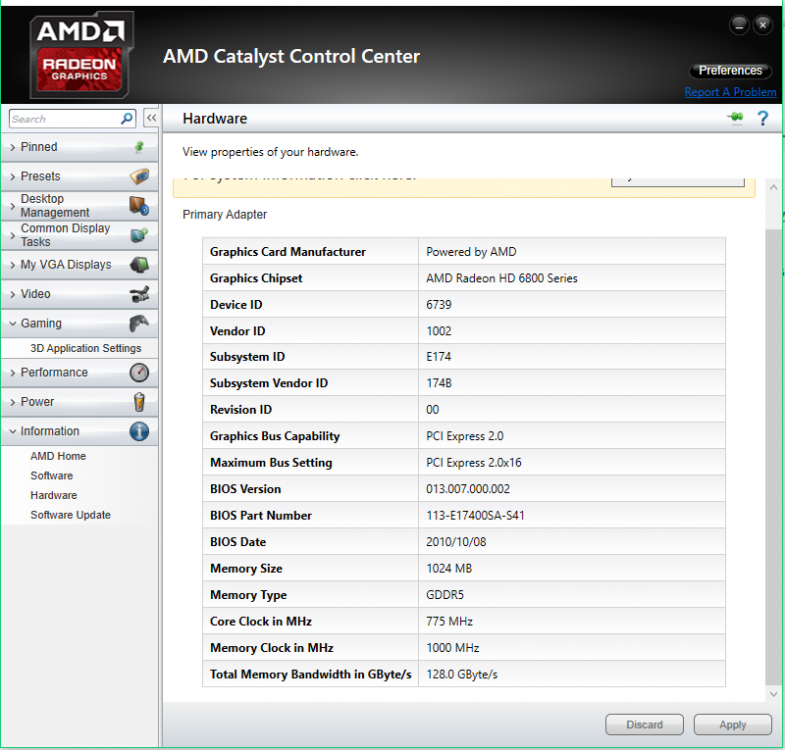Expand the Pinned section
Image resolution: width=785 pixels, height=750 pixels.
(40, 147)
